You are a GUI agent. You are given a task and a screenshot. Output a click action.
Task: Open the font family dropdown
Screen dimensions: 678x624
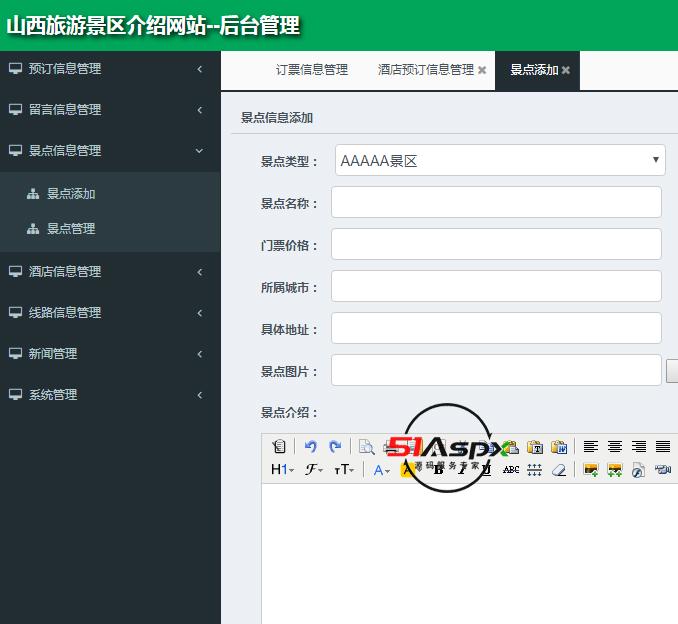(314, 470)
